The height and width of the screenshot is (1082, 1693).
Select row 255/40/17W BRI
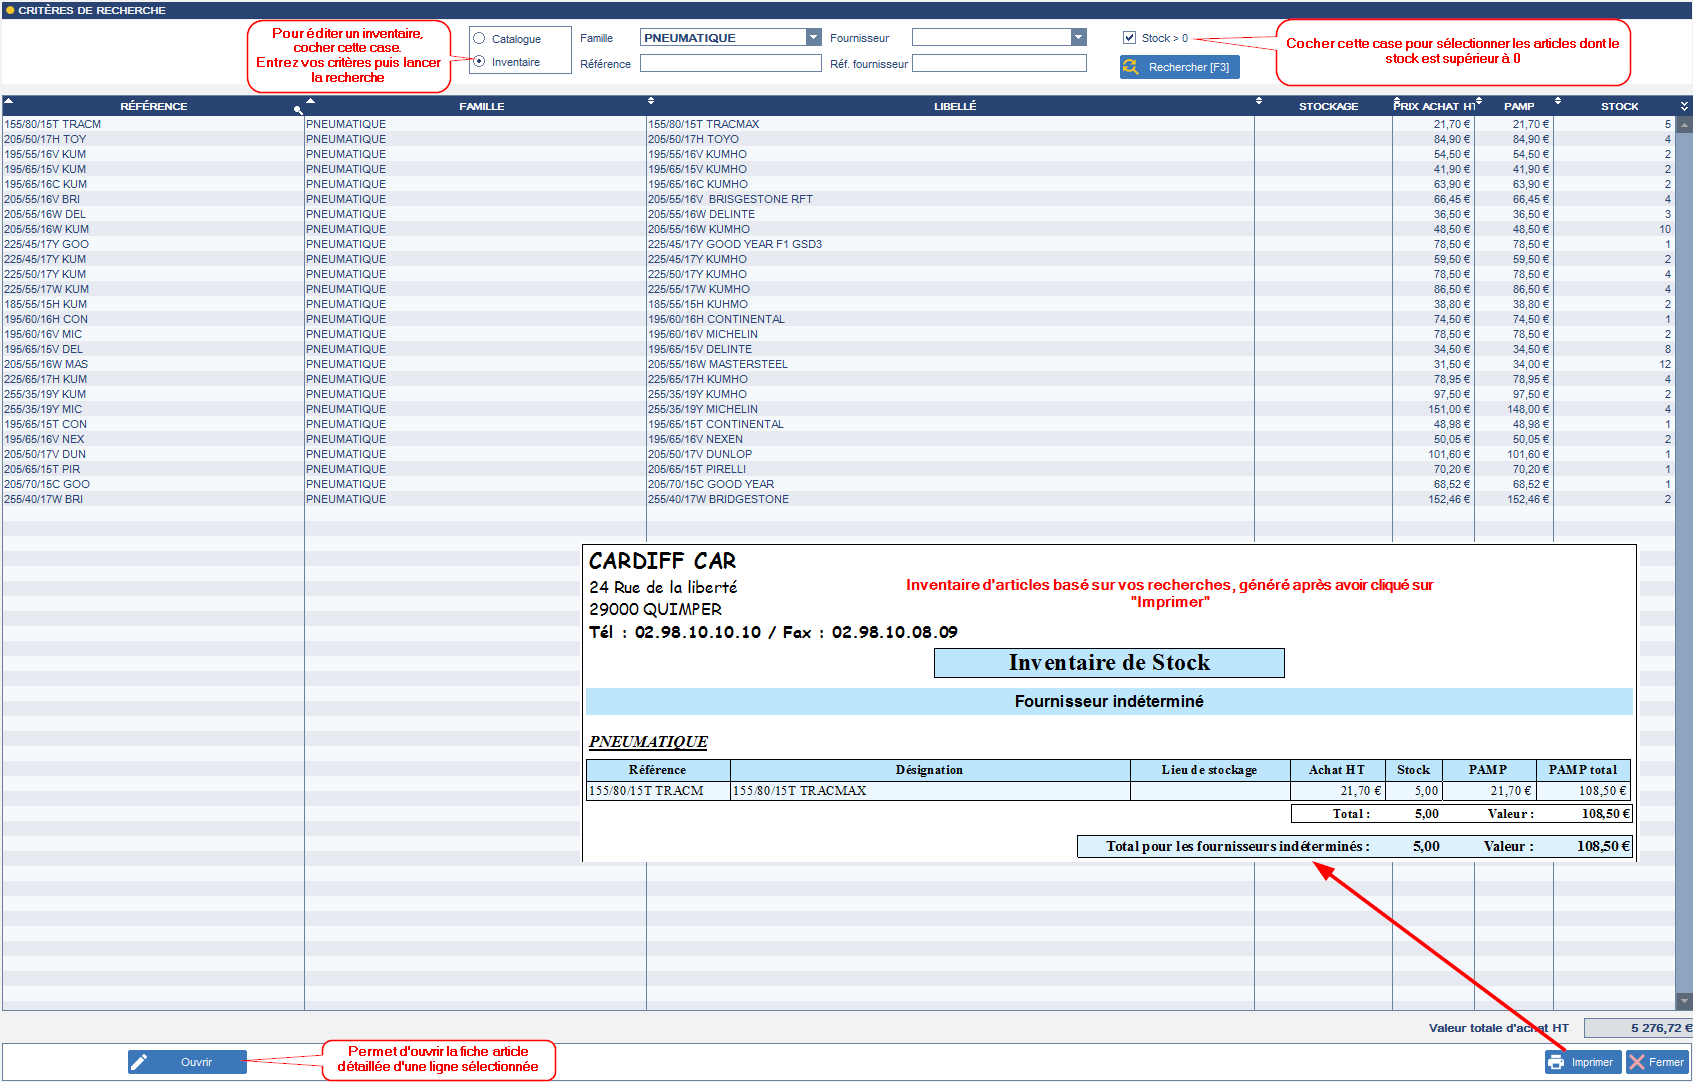(x=838, y=499)
